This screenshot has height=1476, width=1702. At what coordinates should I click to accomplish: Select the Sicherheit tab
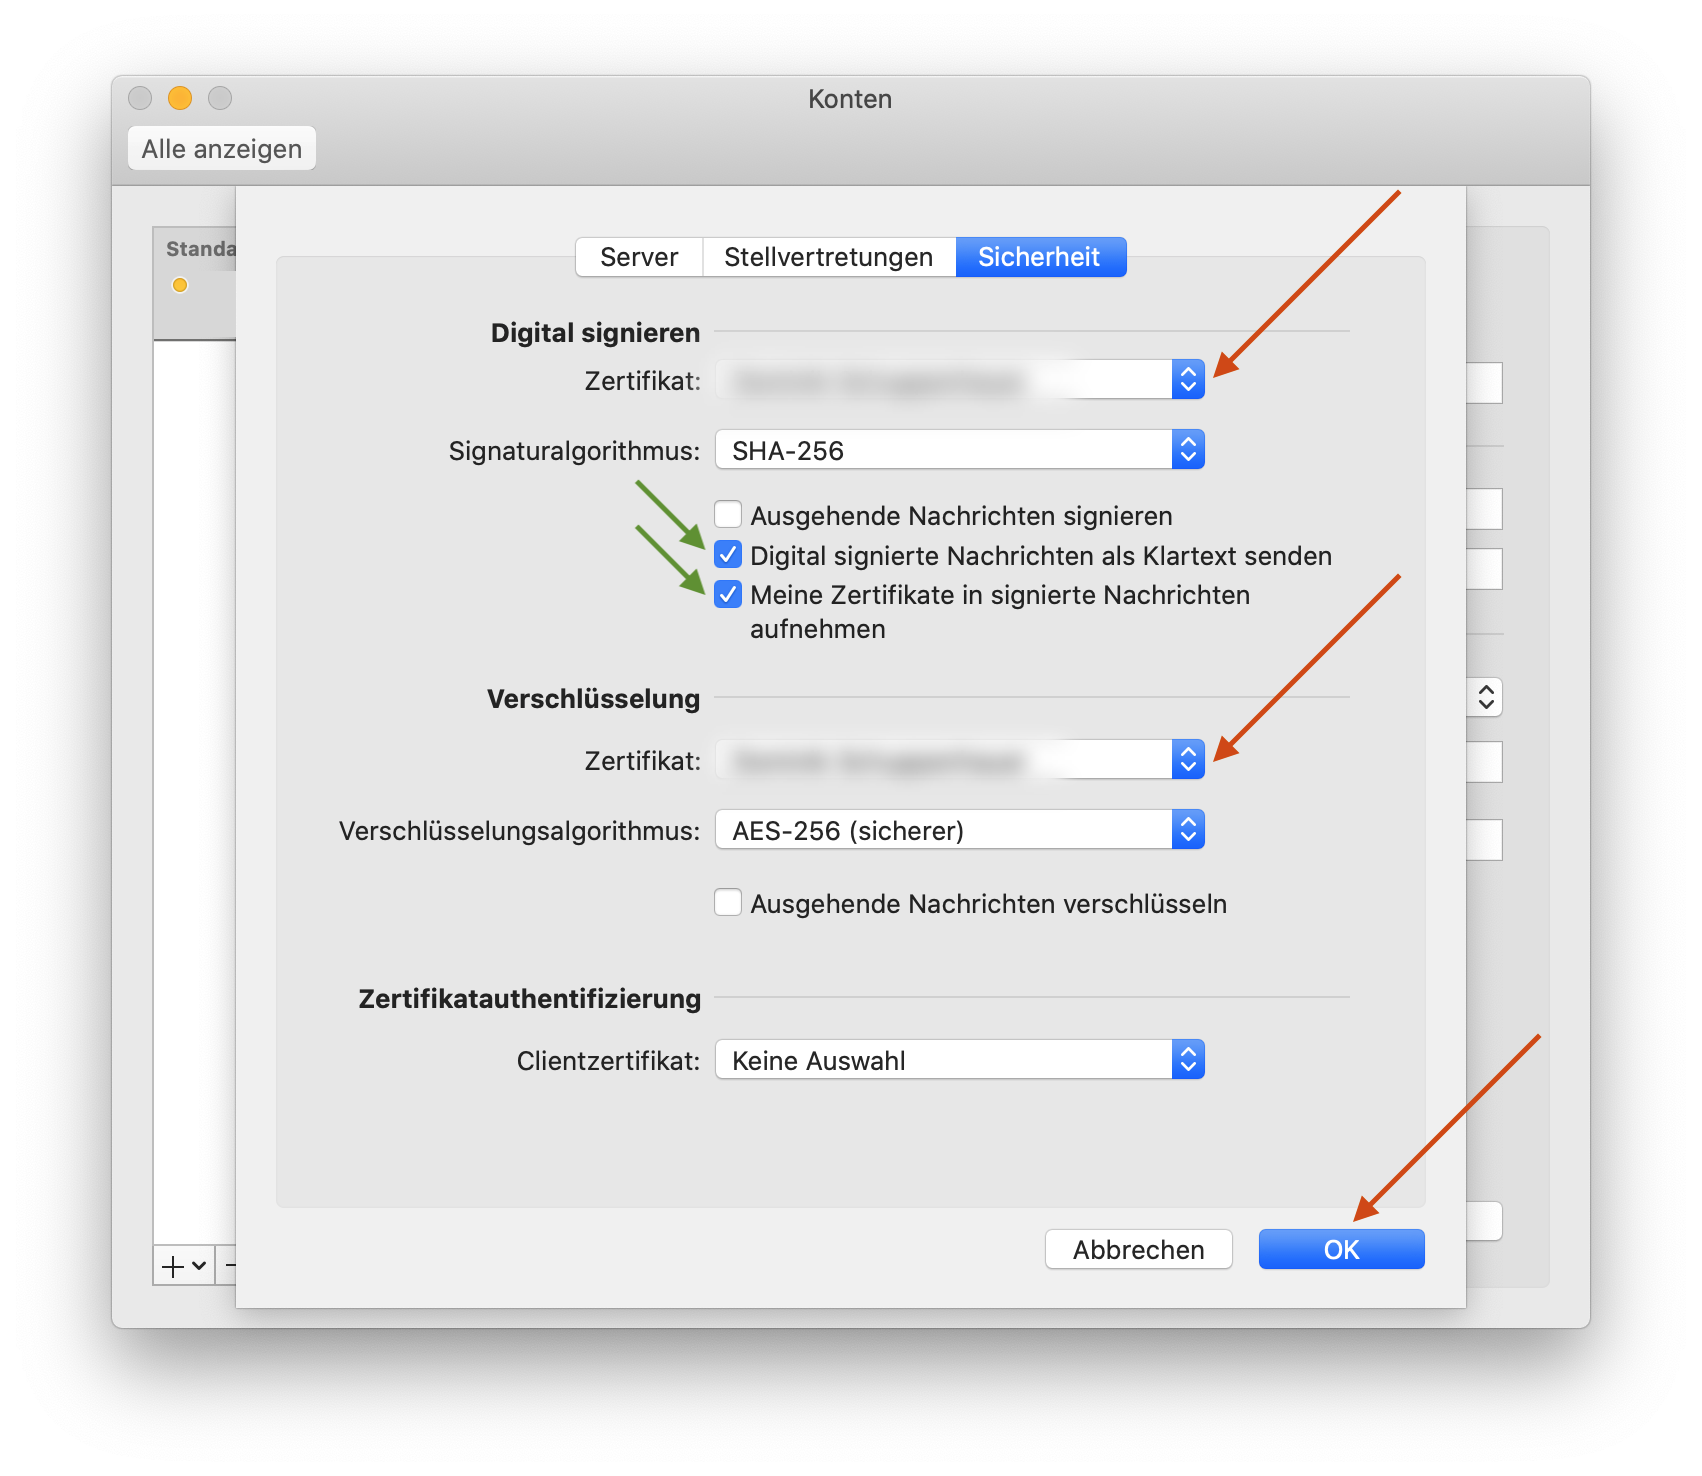(x=1040, y=257)
